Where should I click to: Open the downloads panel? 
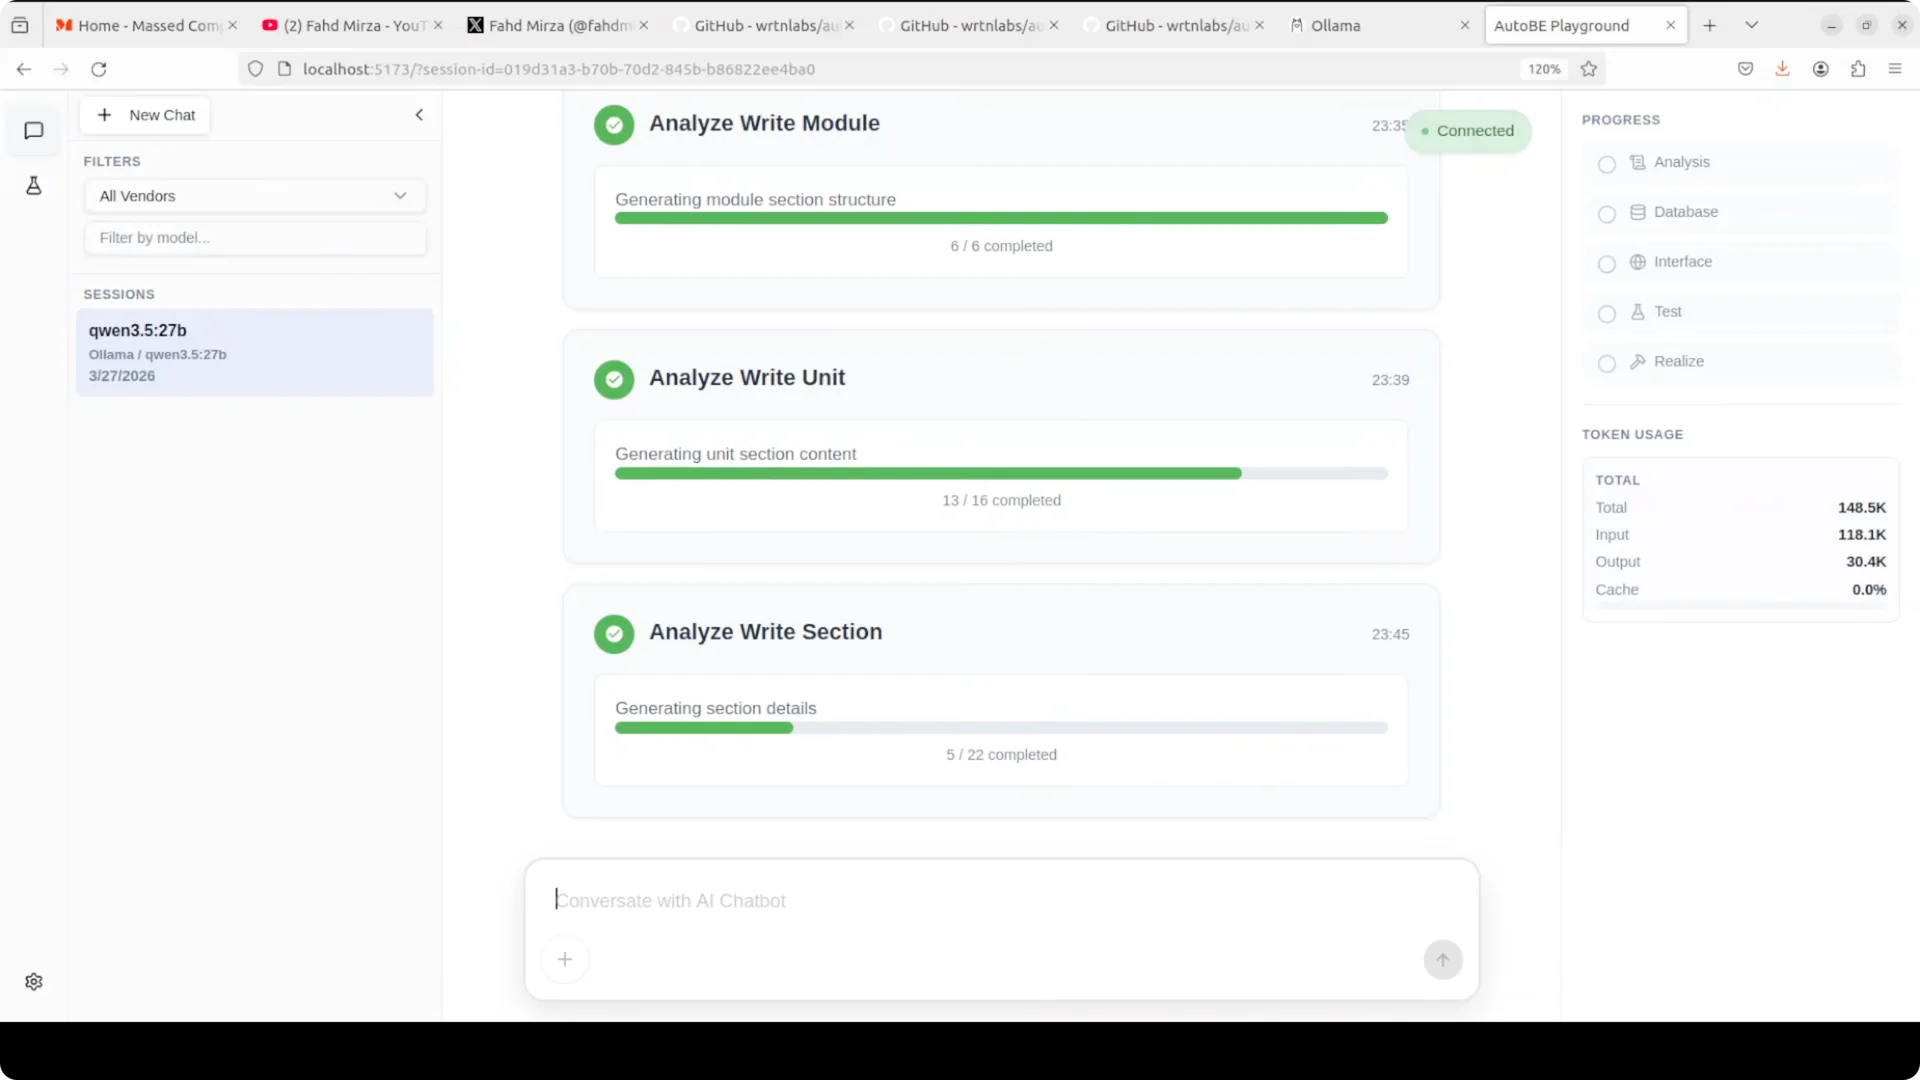(1783, 69)
